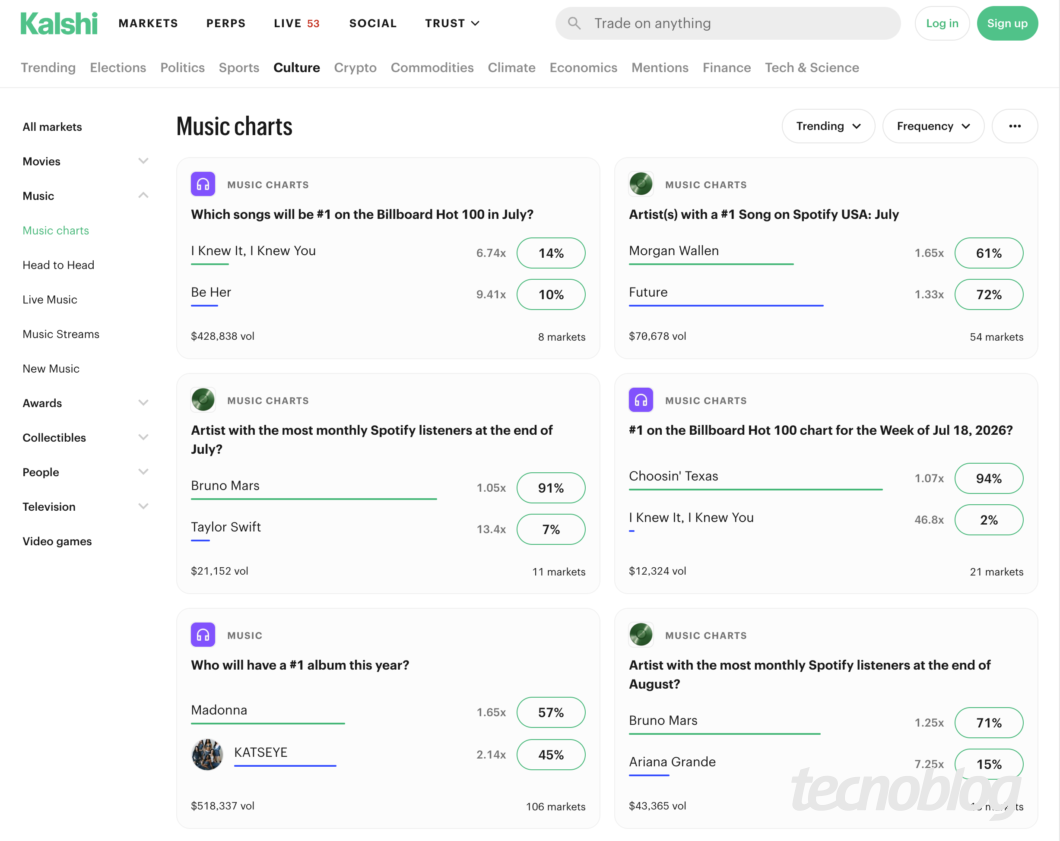Open 'Artist(s) with a #1 Song on Spotify USA: July'

pos(764,214)
